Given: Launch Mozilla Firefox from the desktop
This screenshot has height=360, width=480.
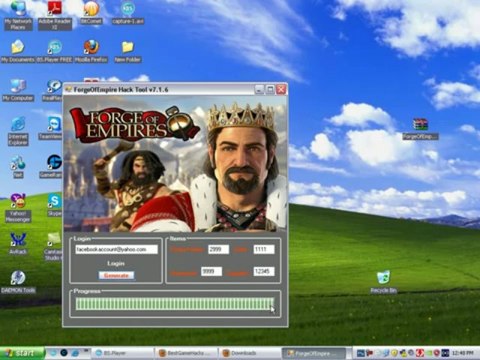Looking at the screenshot, I should pos(91,52).
